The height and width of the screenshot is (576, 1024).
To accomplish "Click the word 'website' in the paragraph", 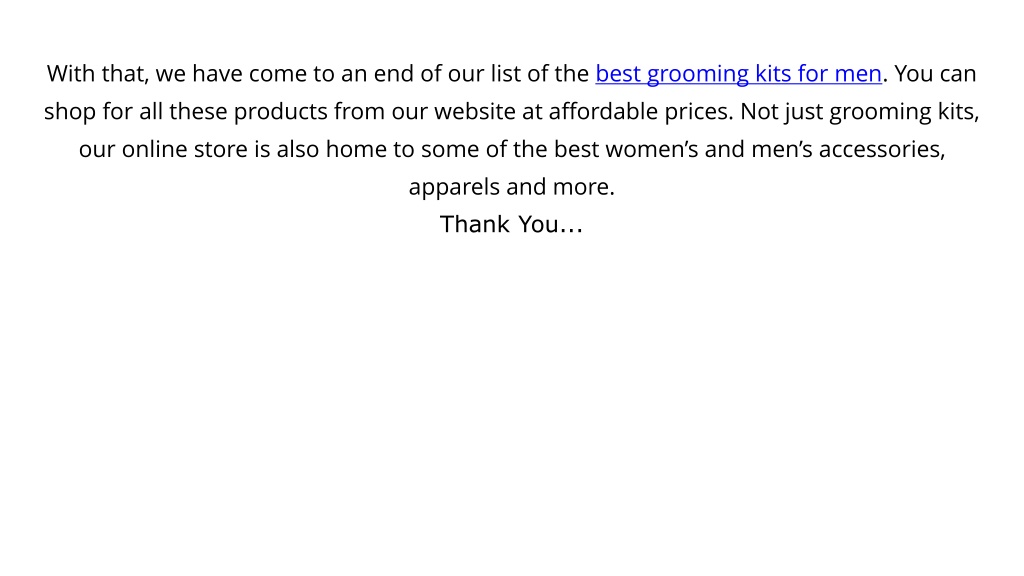I will tap(475, 112).
